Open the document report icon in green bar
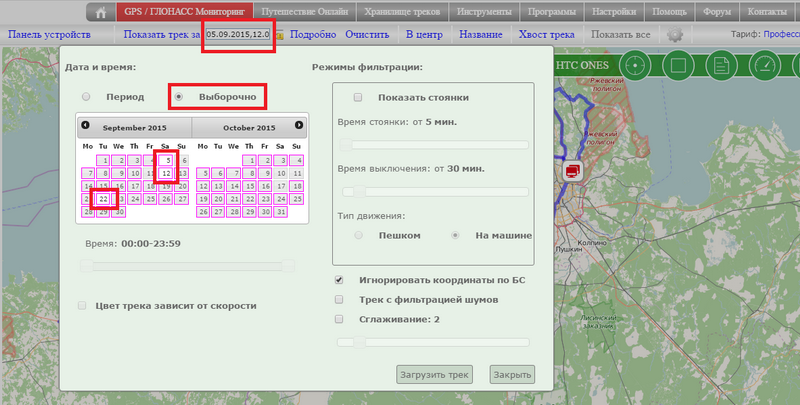 [720, 67]
